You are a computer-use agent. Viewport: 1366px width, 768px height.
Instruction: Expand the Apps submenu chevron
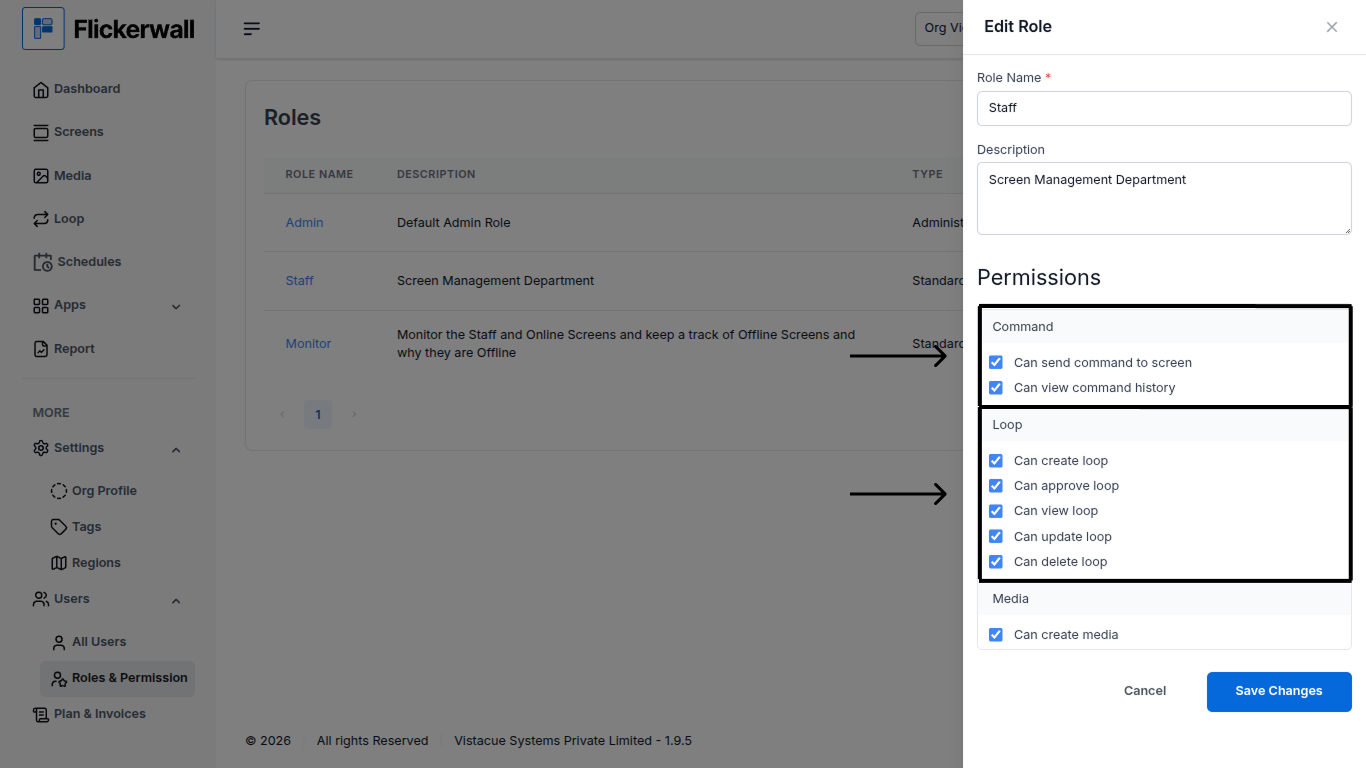pyautogui.click(x=176, y=307)
